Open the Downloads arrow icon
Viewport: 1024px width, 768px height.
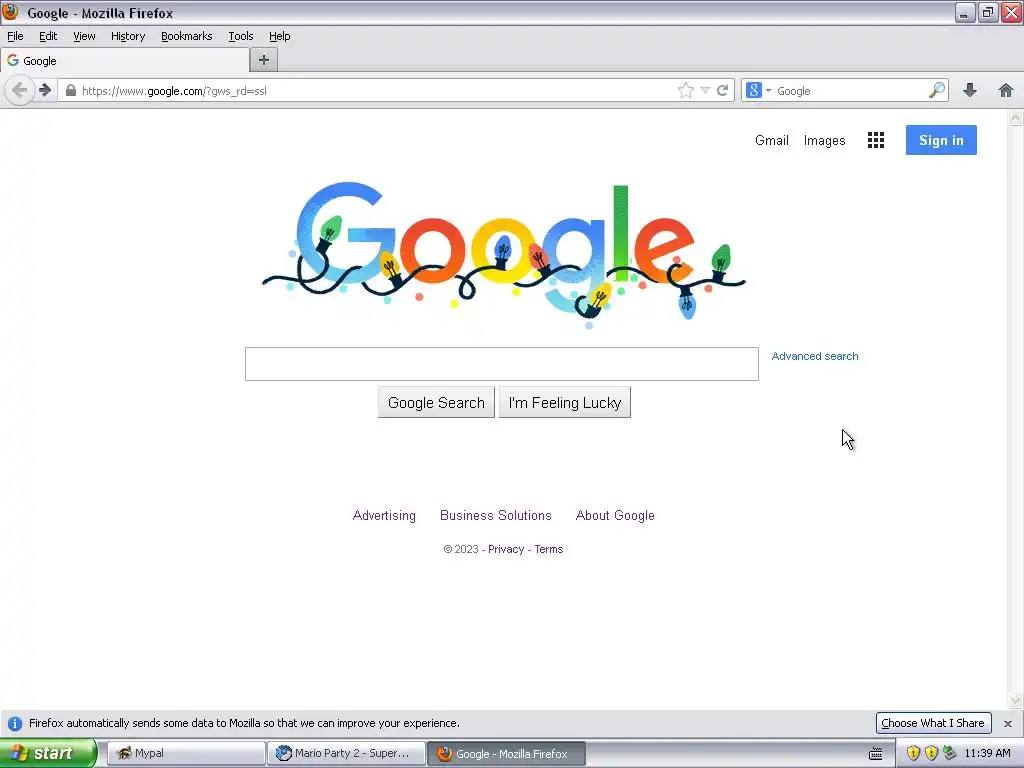click(970, 90)
